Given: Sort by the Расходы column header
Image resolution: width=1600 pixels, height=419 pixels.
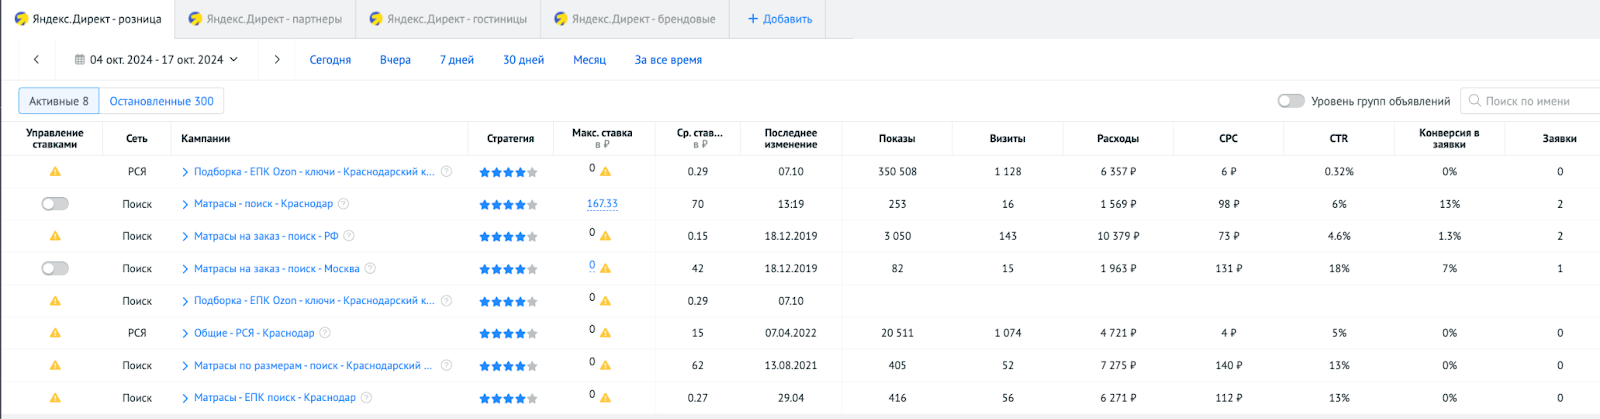Looking at the screenshot, I should 1118,139.
